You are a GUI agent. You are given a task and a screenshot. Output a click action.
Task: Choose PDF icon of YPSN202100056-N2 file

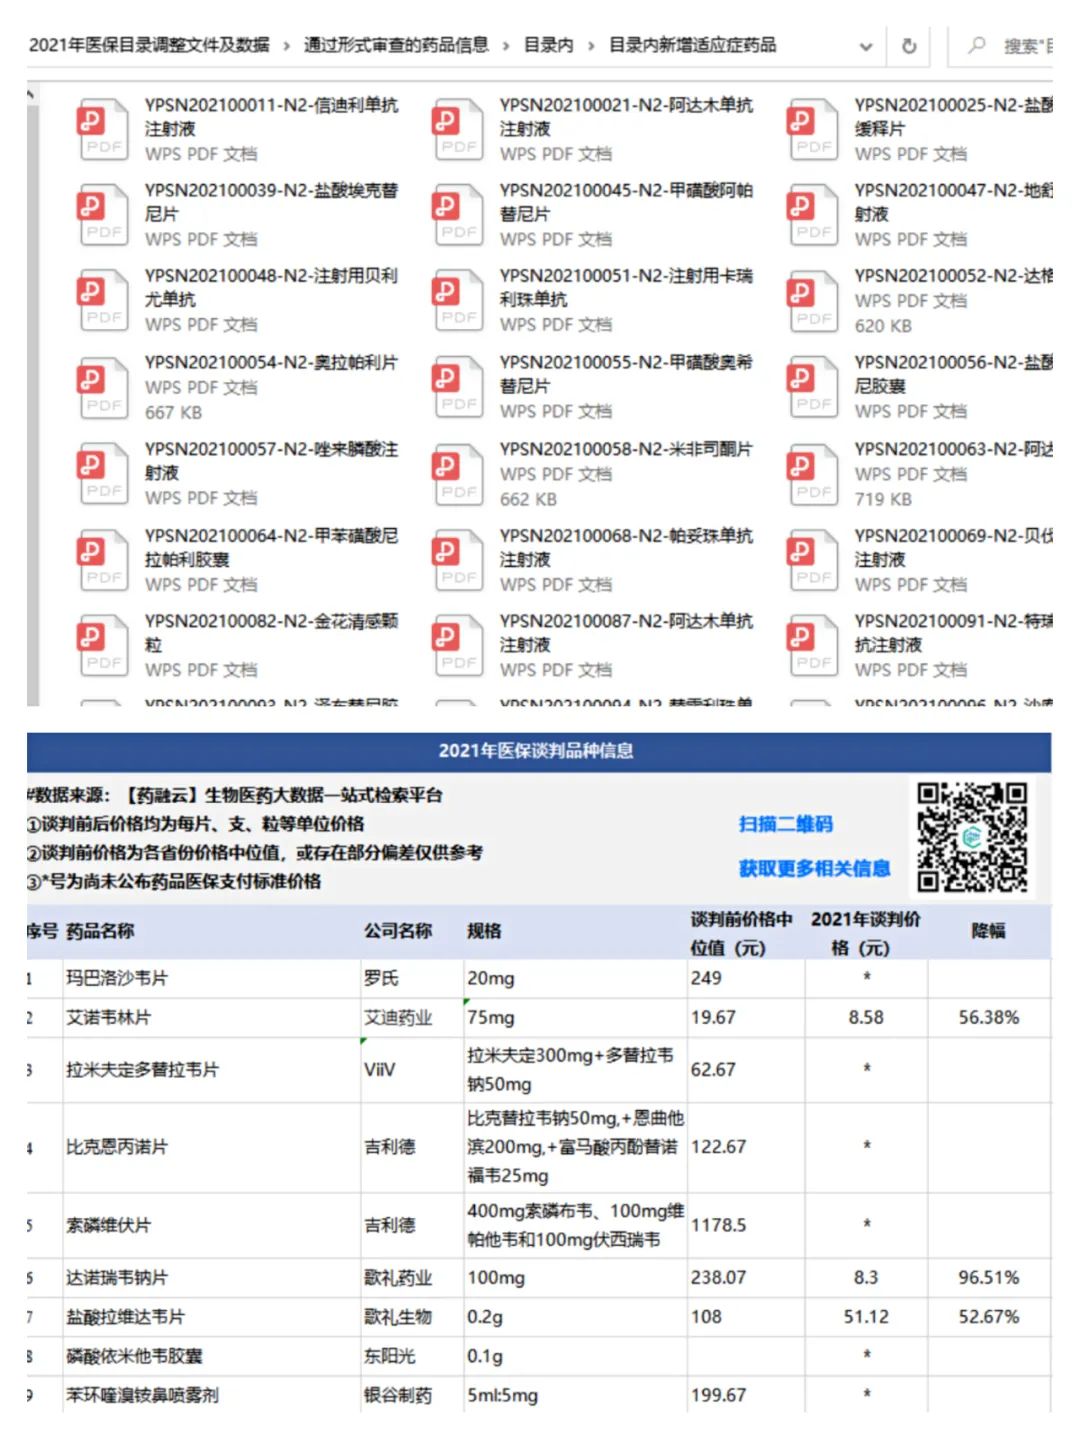pyautogui.click(x=812, y=387)
